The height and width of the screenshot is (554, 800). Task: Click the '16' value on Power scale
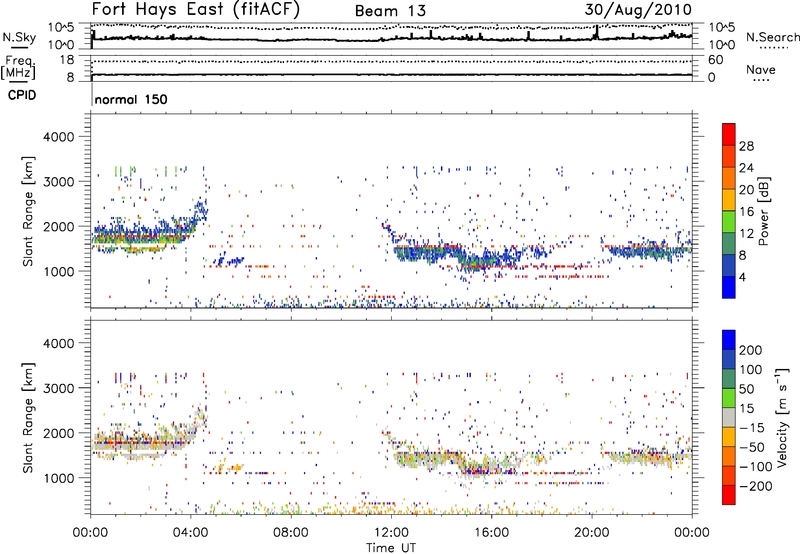[746, 212]
